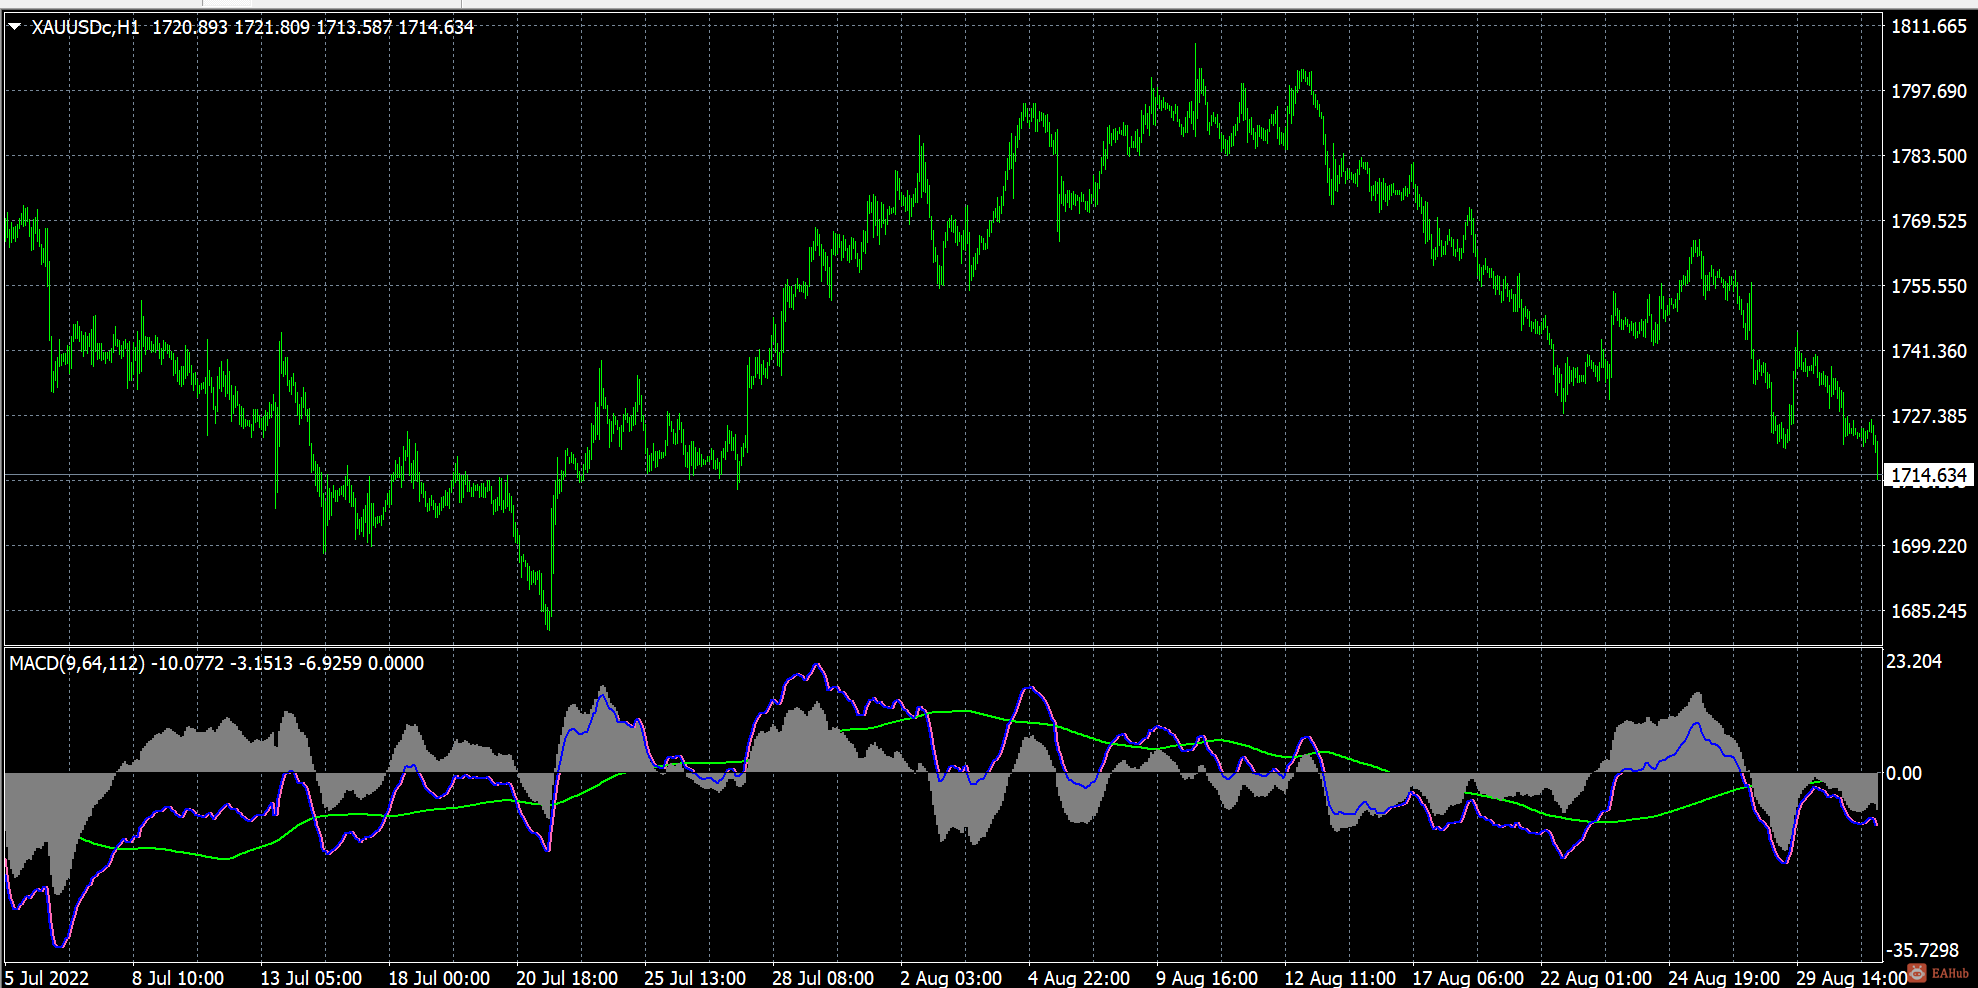Click the 2 Aug 03:00 time label
The height and width of the screenshot is (988, 1978).
(951, 977)
